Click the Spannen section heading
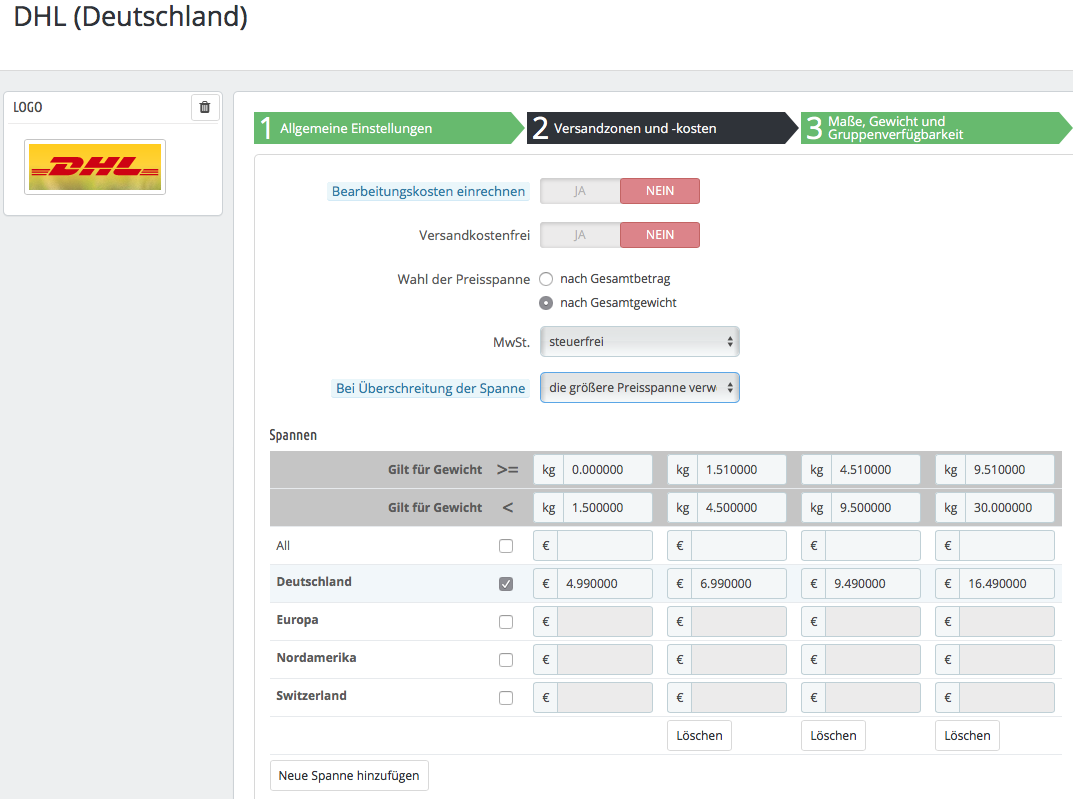1073x799 pixels. pos(293,435)
